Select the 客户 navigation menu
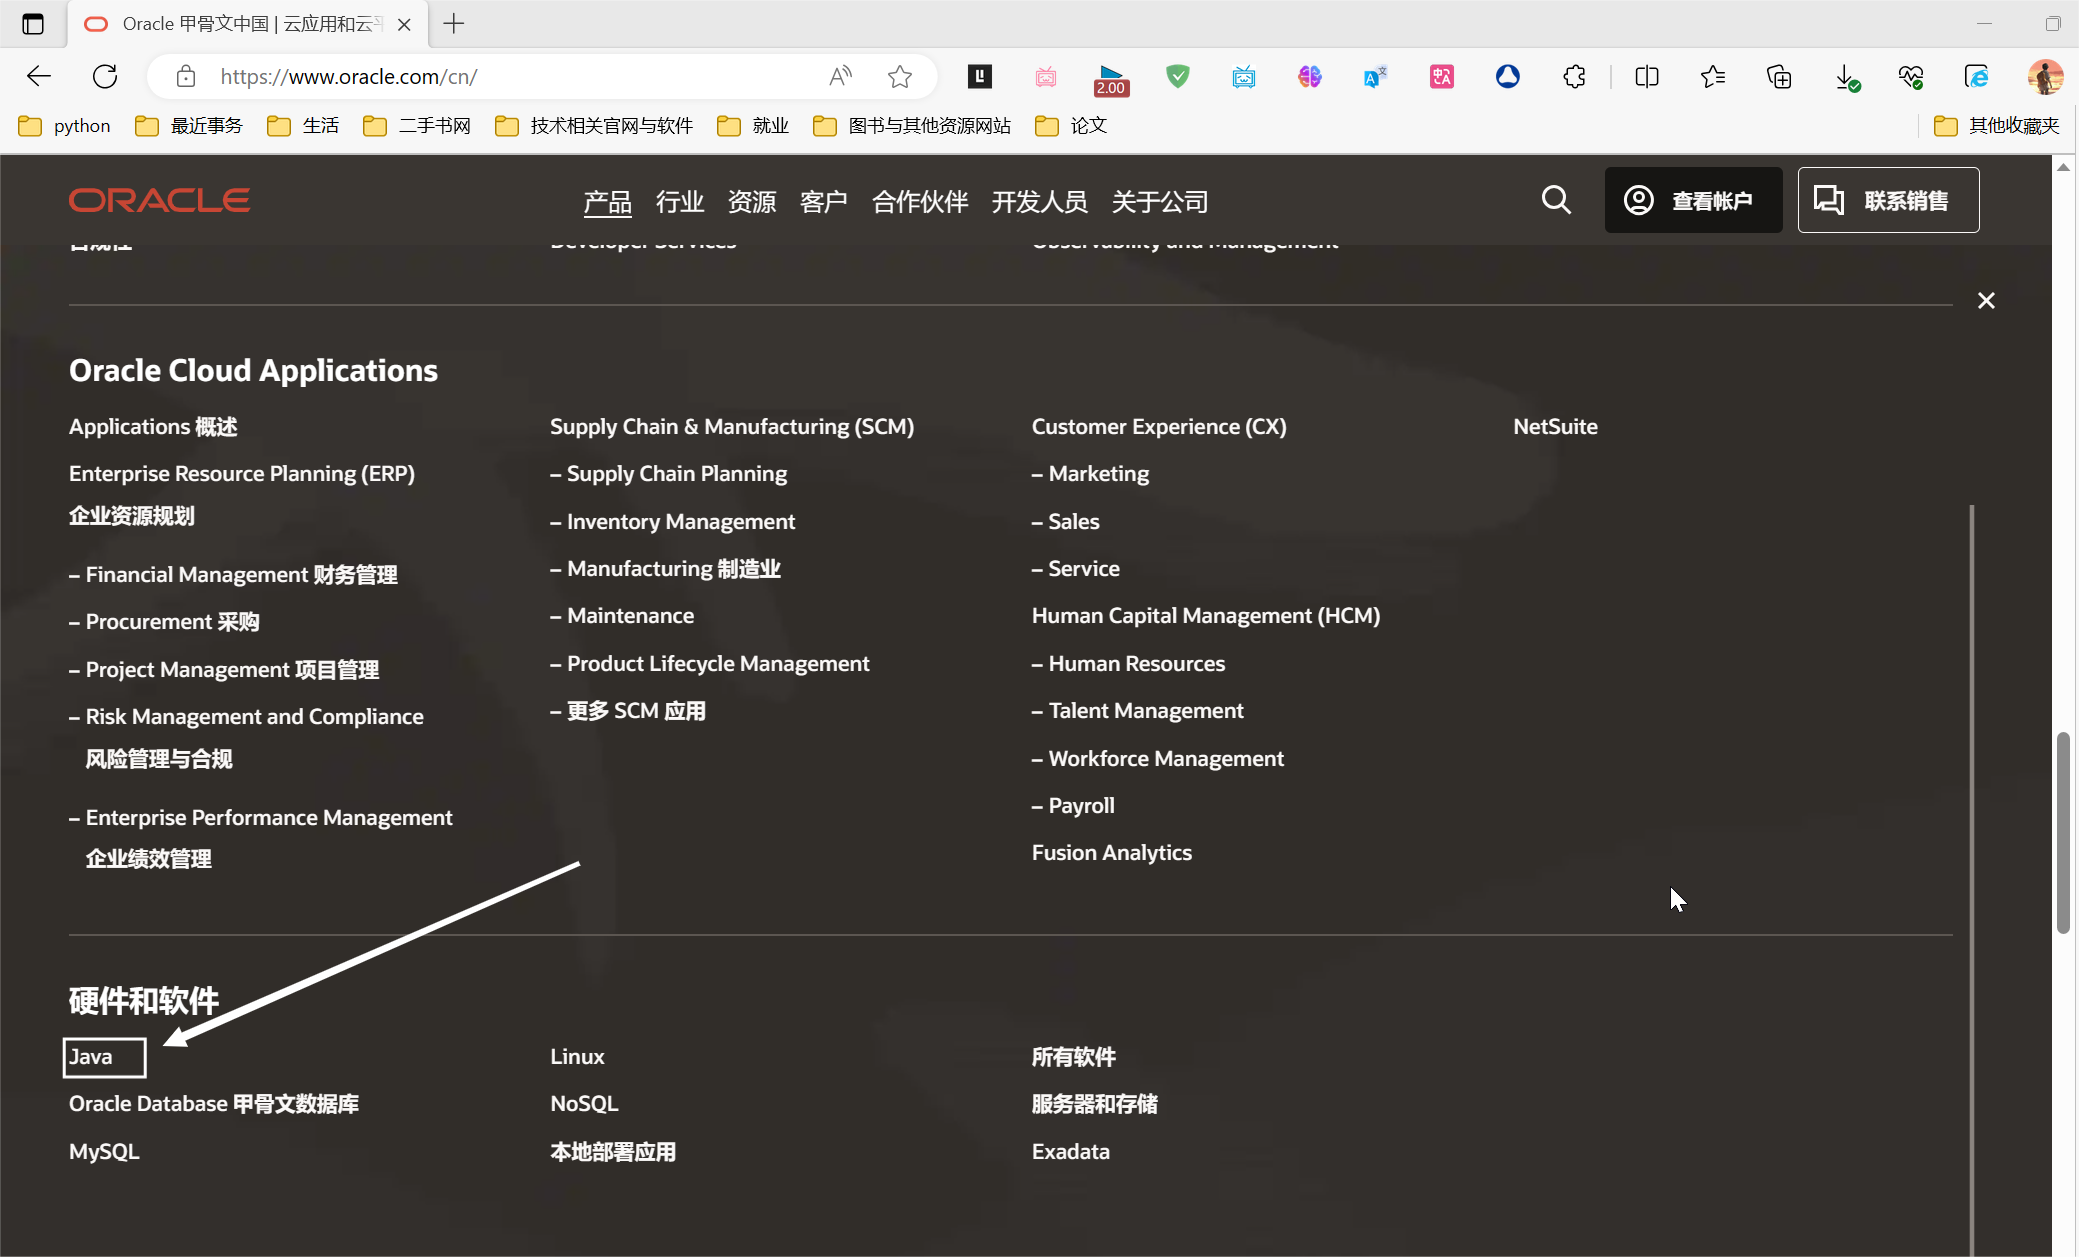The width and height of the screenshot is (2079, 1257). pyautogui.click(x=824, y=202)
